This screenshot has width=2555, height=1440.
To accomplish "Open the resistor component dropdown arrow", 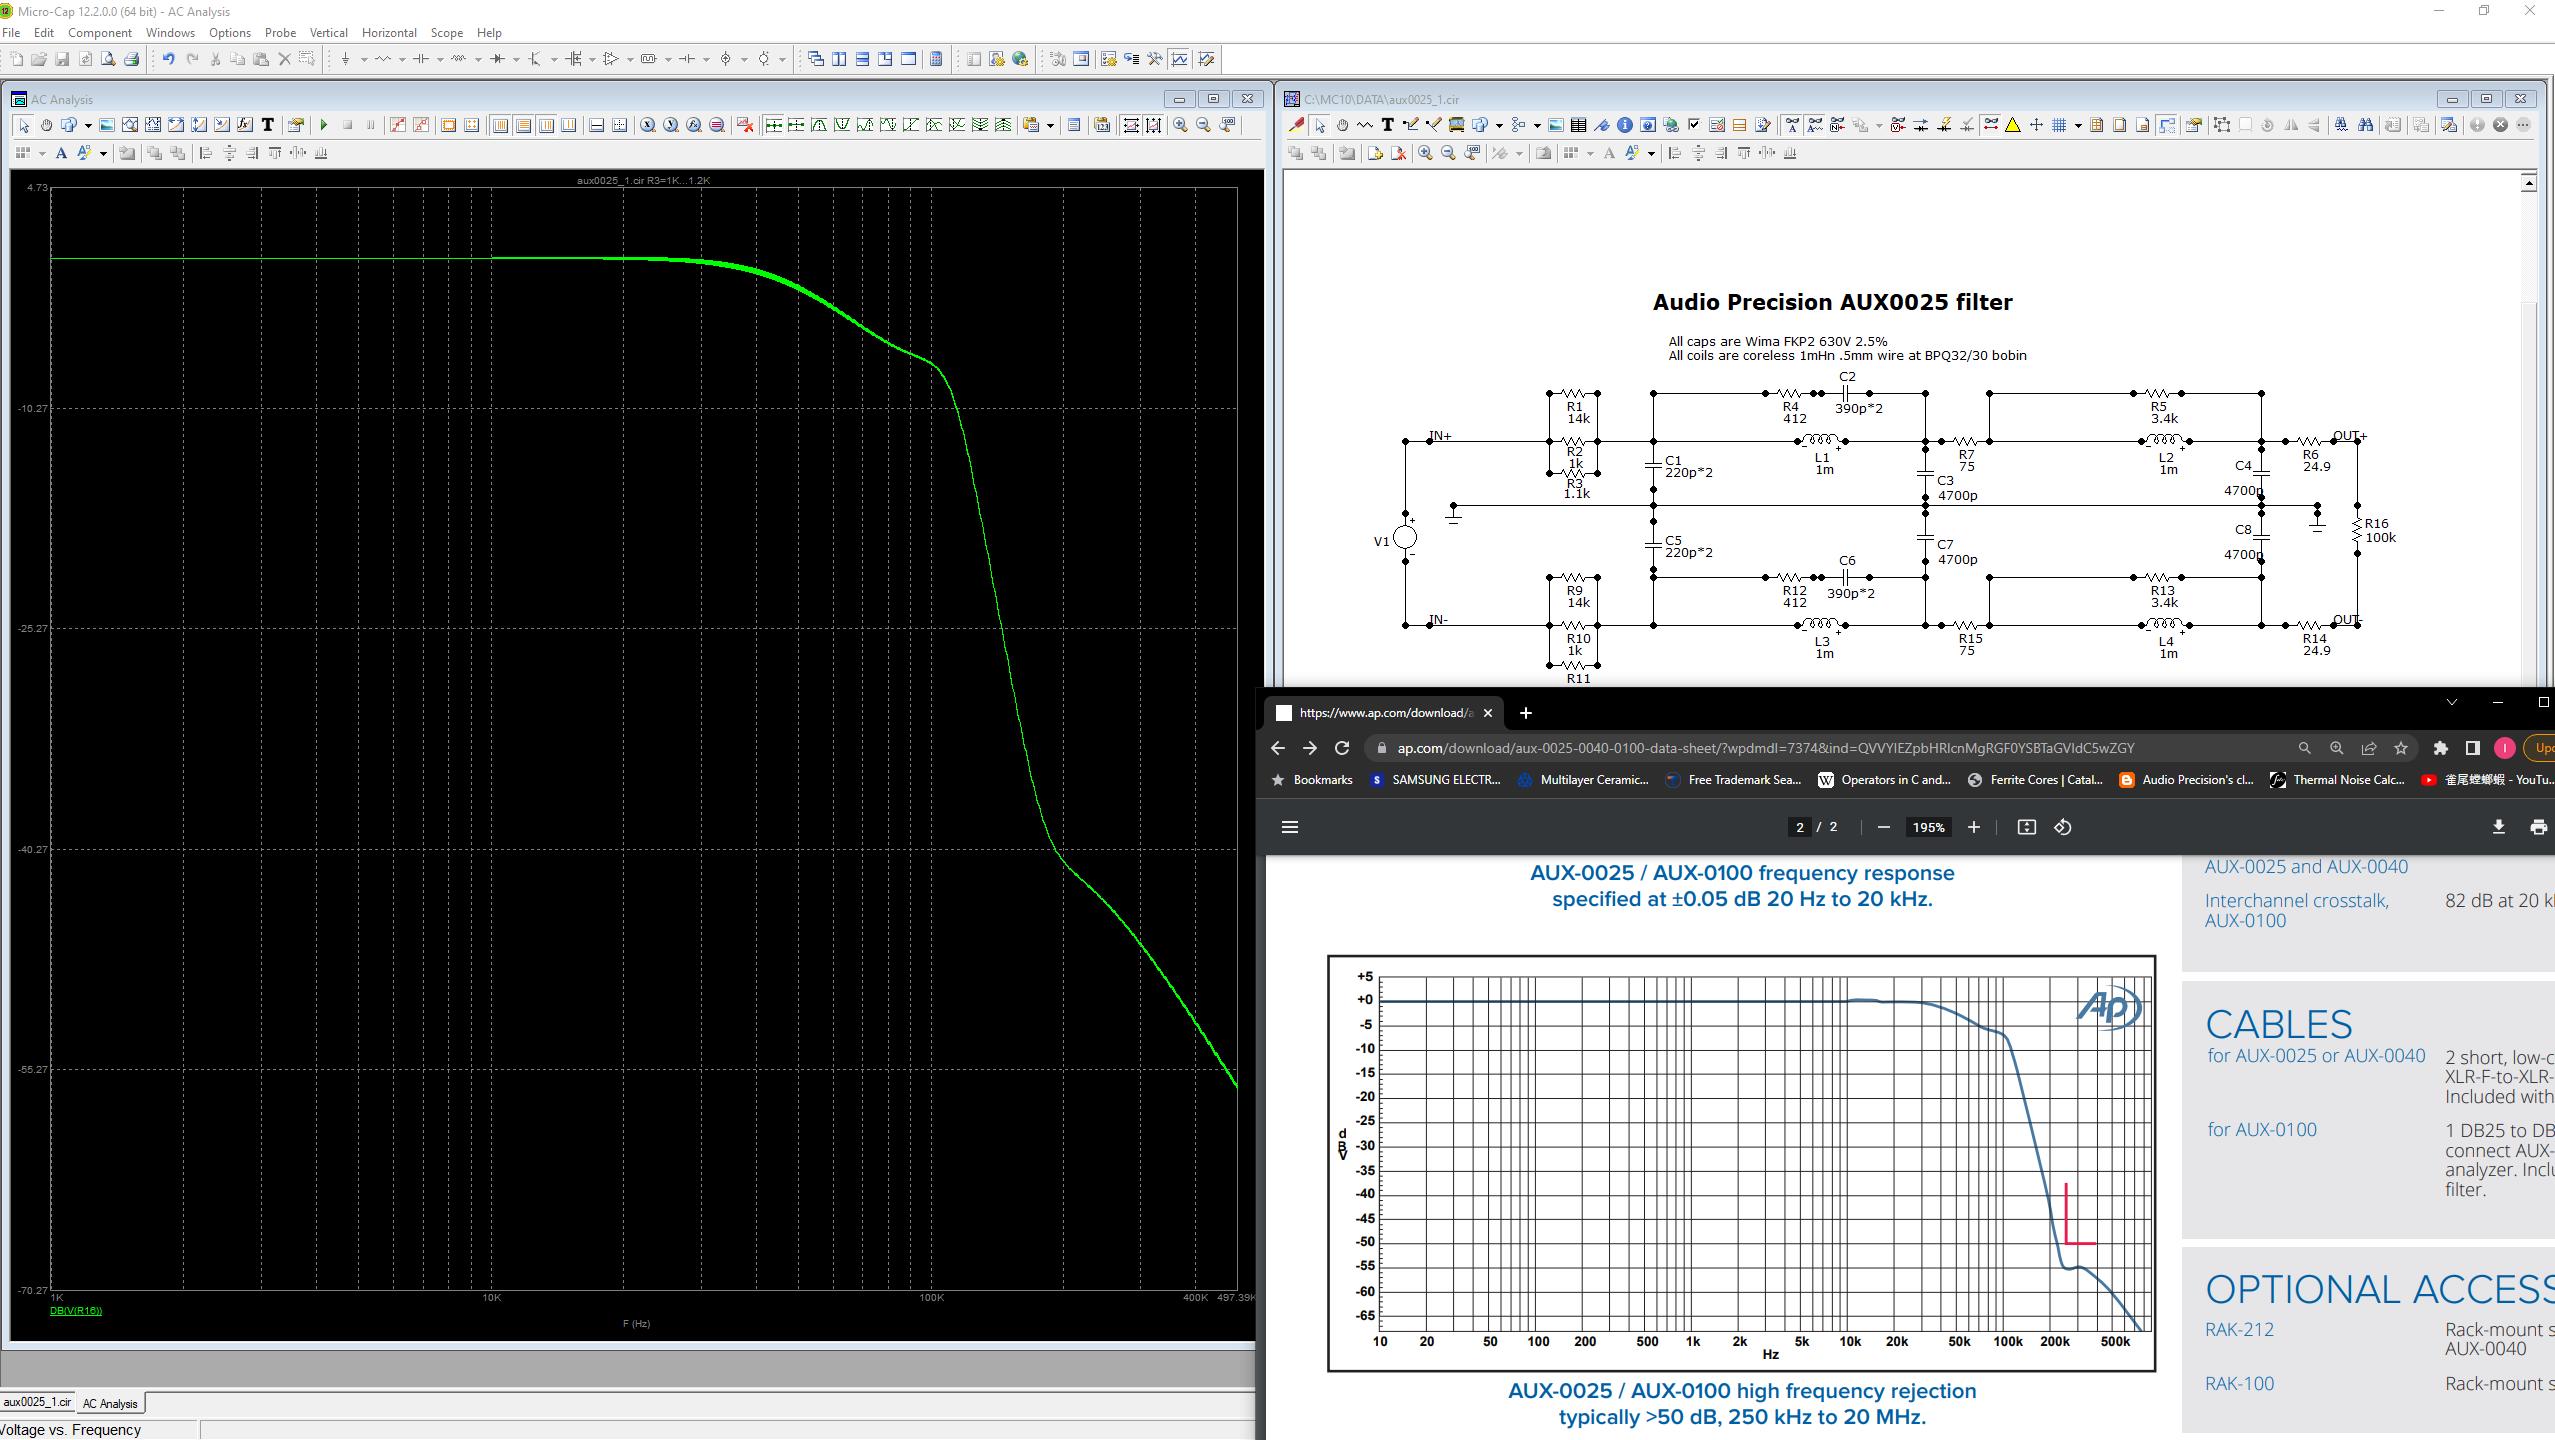I will tap(402, 59).
